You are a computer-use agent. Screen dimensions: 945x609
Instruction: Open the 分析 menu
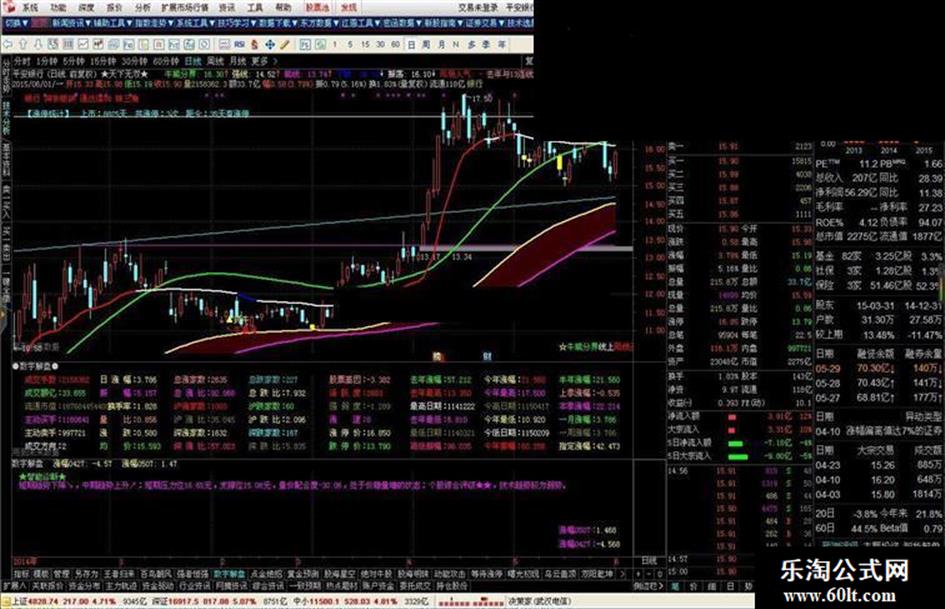click(143, 8)
